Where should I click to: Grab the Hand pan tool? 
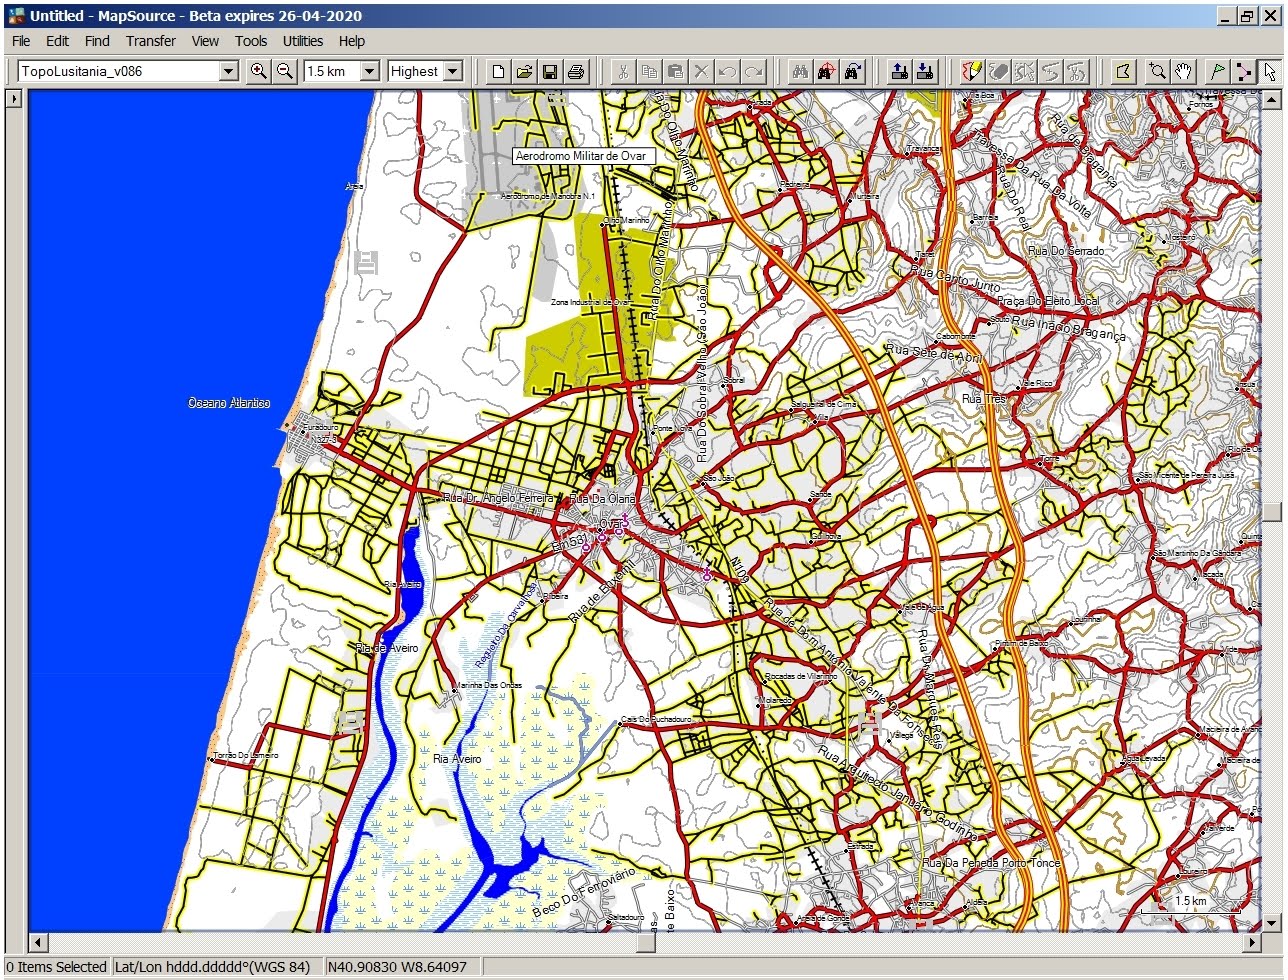click(1182, 71)
